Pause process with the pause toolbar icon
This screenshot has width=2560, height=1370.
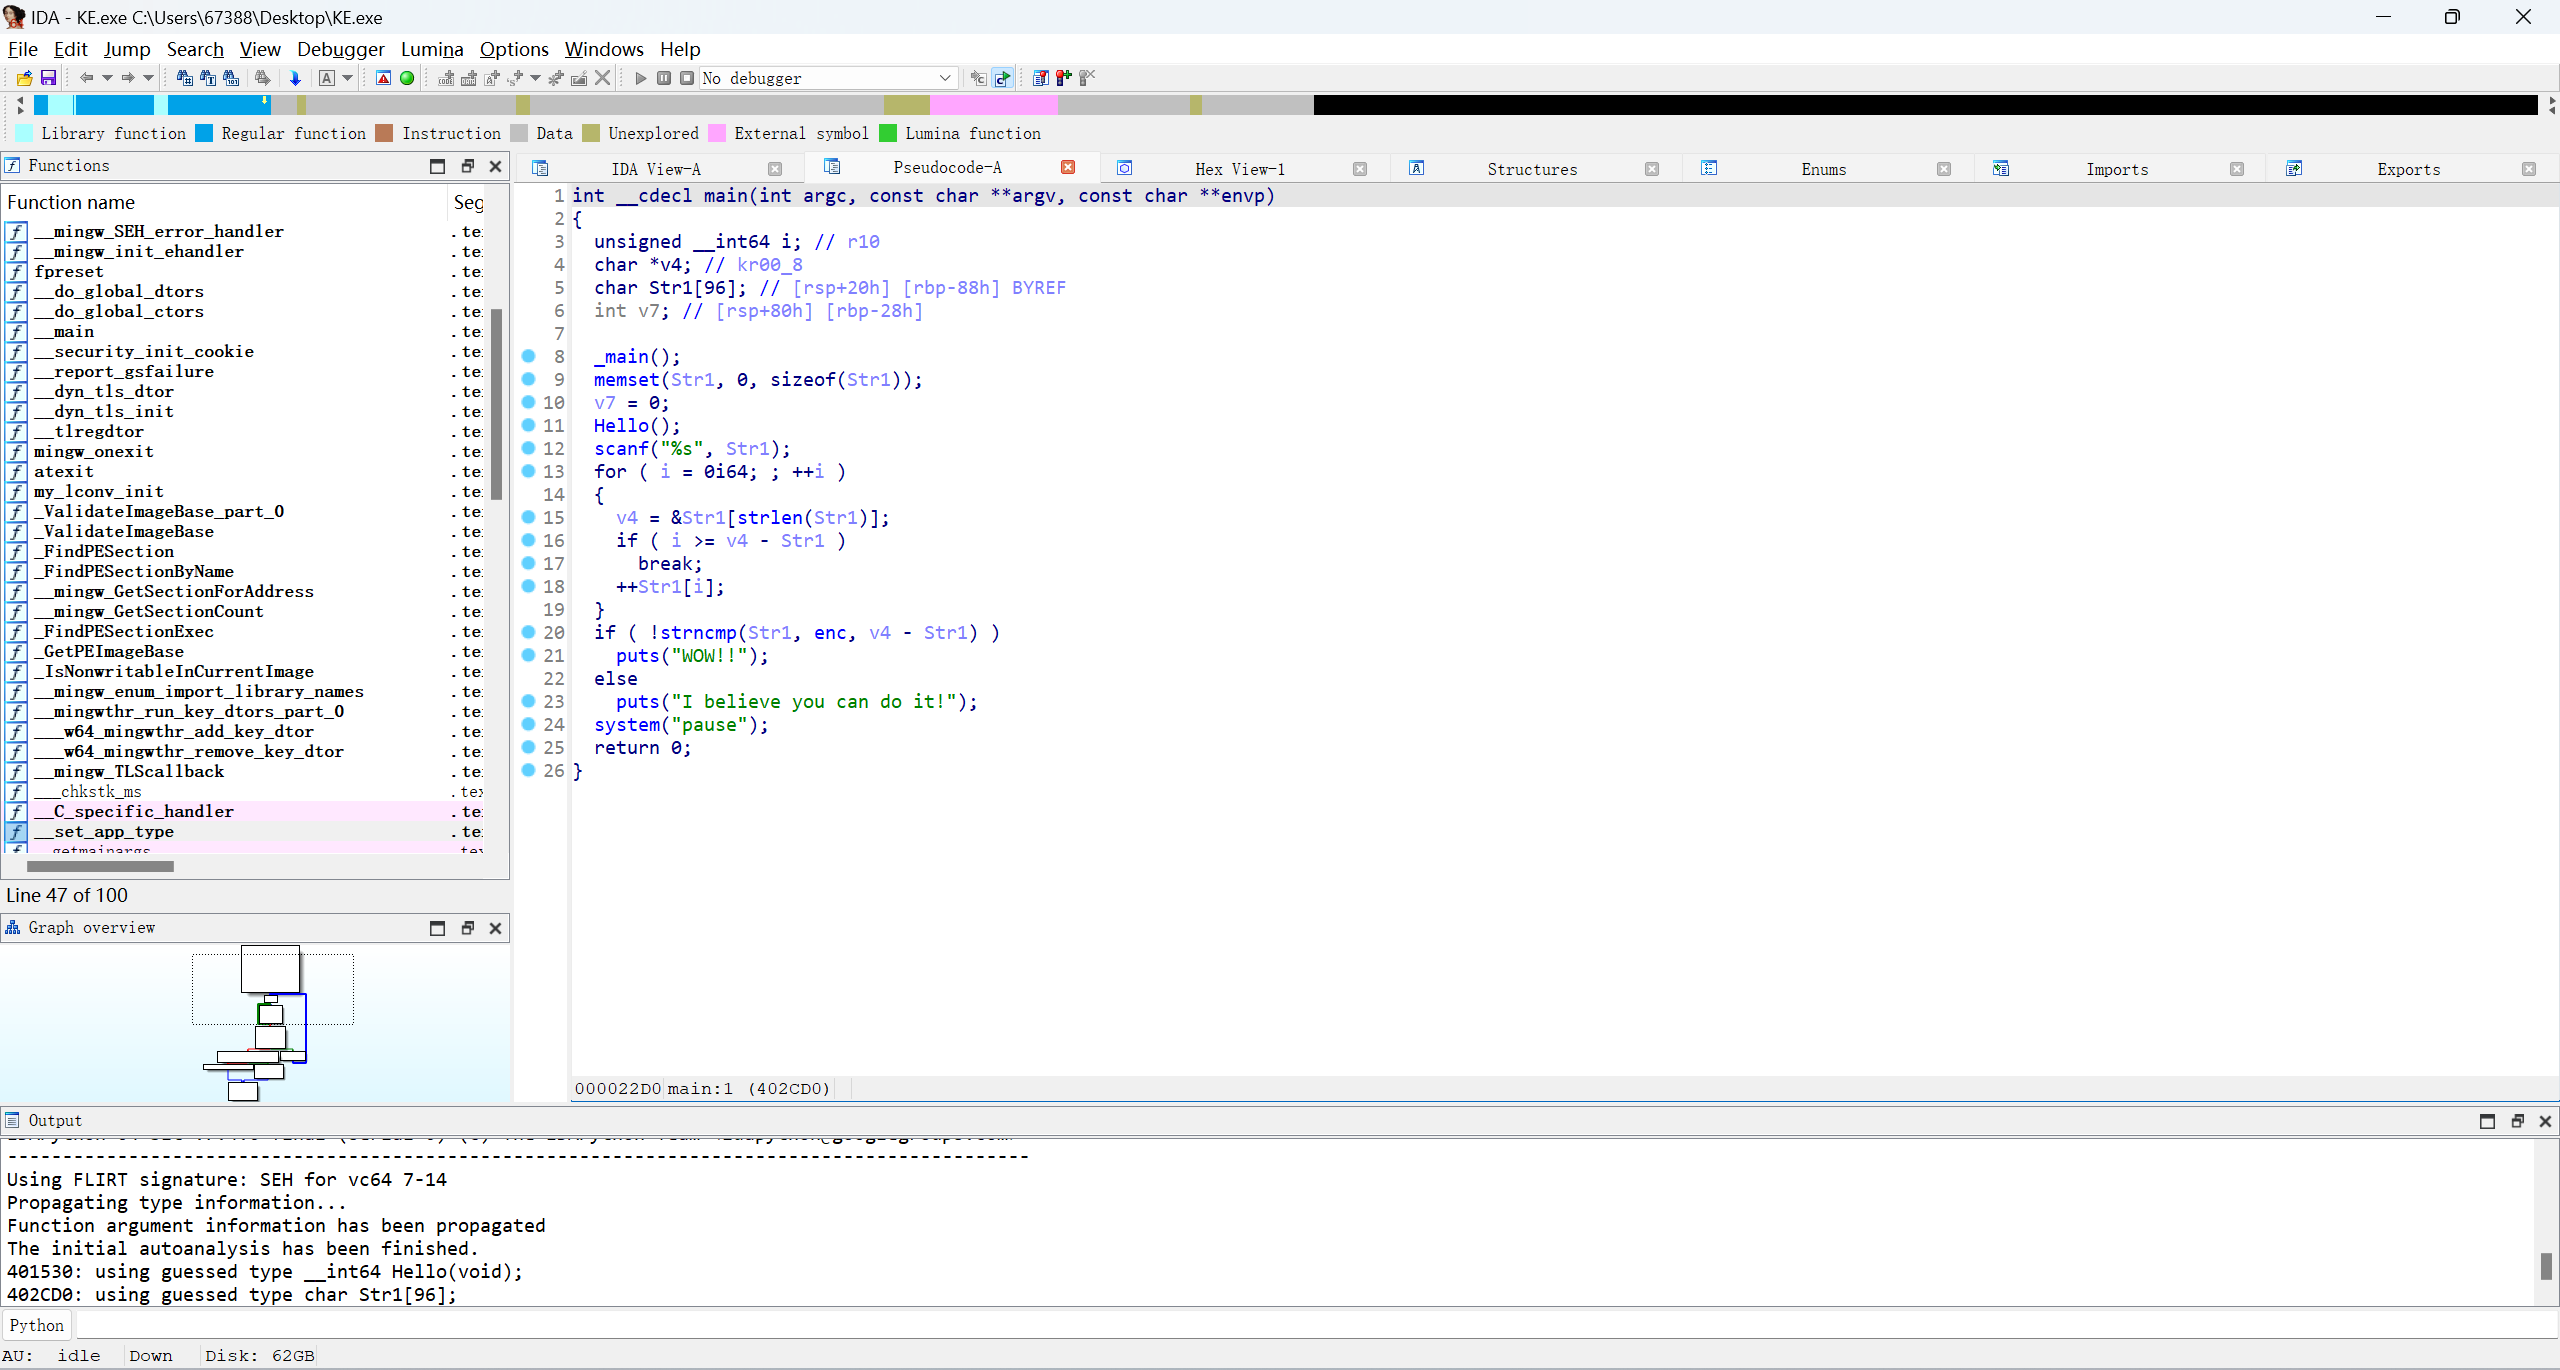pyautogui.click(x=663, y=78)
